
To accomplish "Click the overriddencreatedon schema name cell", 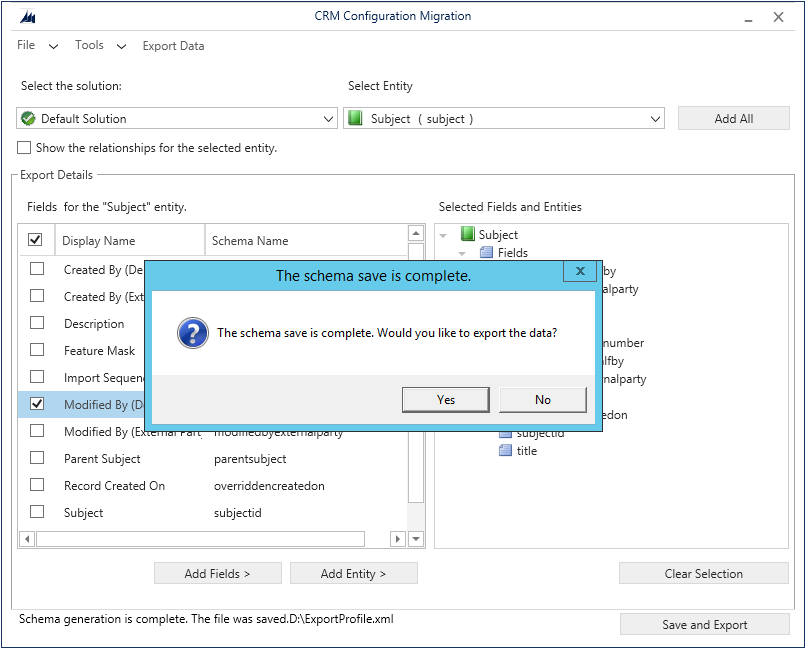I will click(x=269, y=486).
